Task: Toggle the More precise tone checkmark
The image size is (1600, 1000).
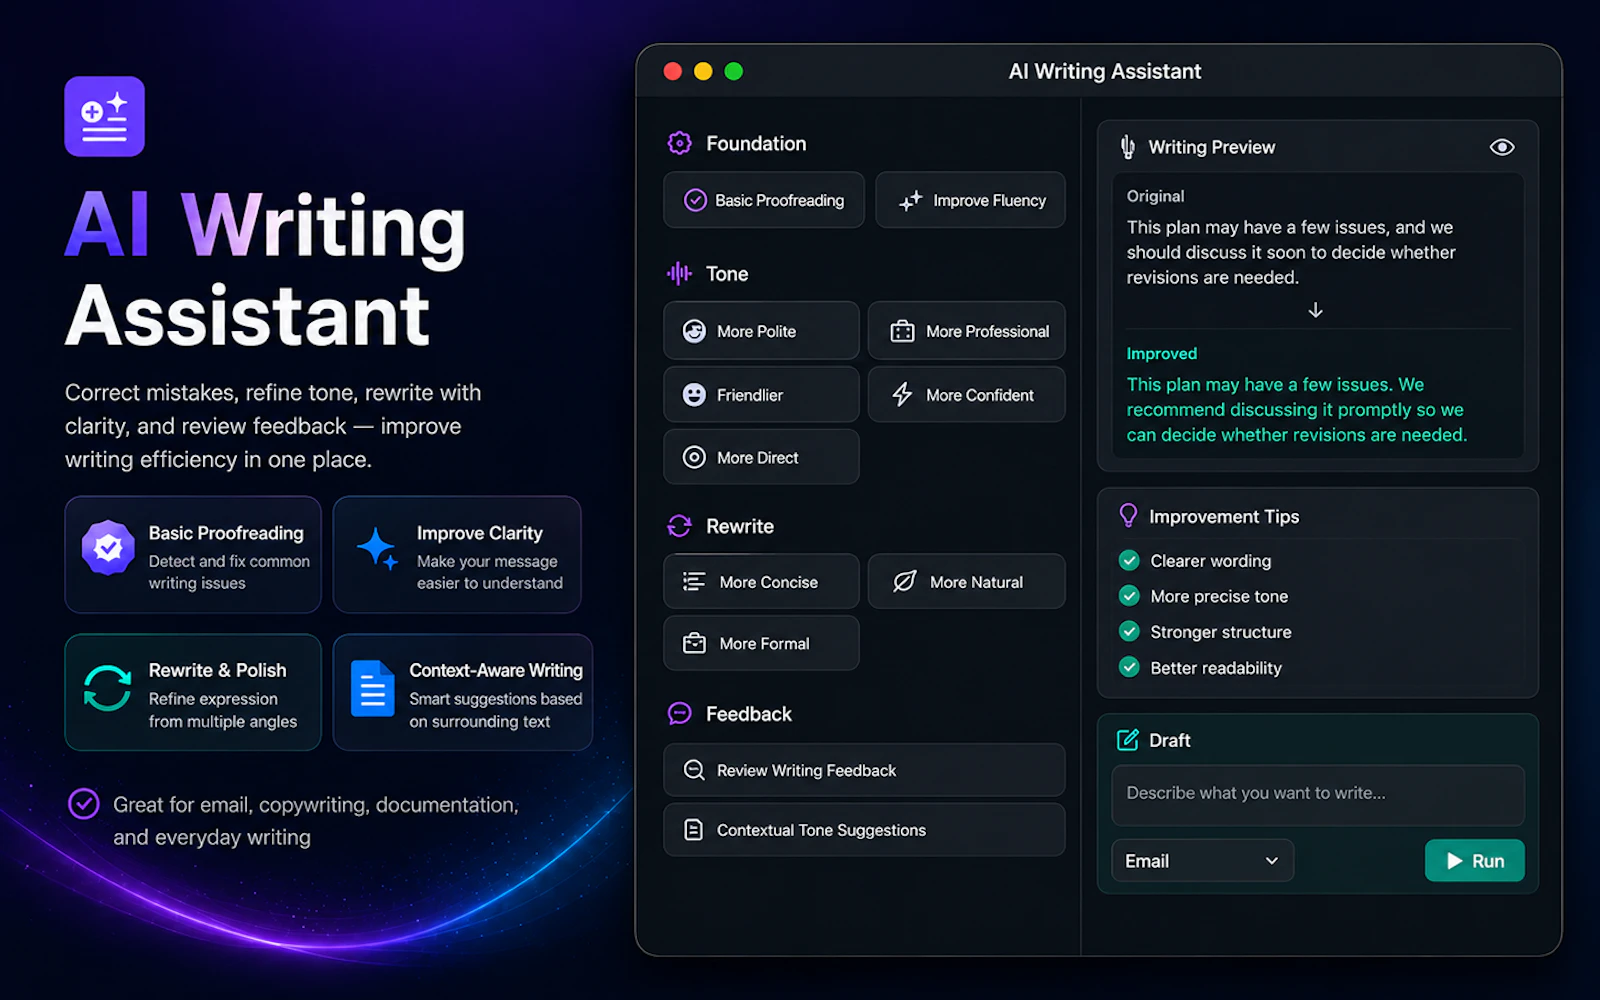Action: [x=1129, y=596]
